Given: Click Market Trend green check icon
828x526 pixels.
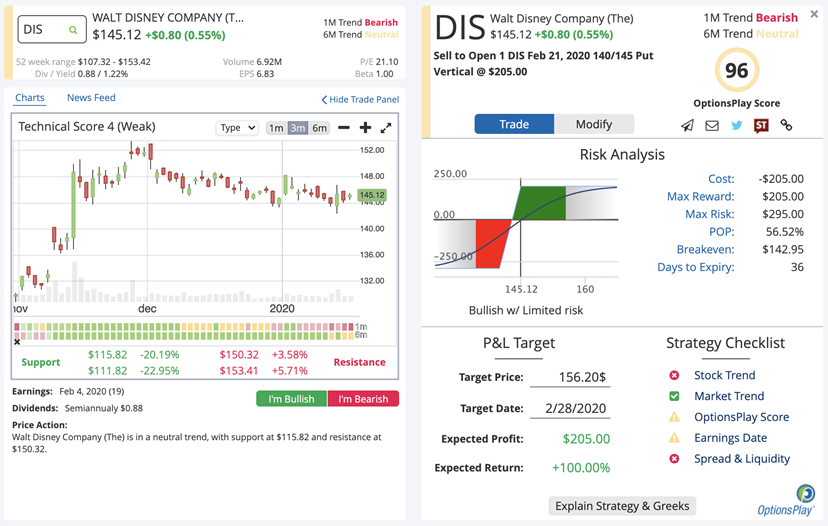Looking at the screenshot, I should pos(674,396).
